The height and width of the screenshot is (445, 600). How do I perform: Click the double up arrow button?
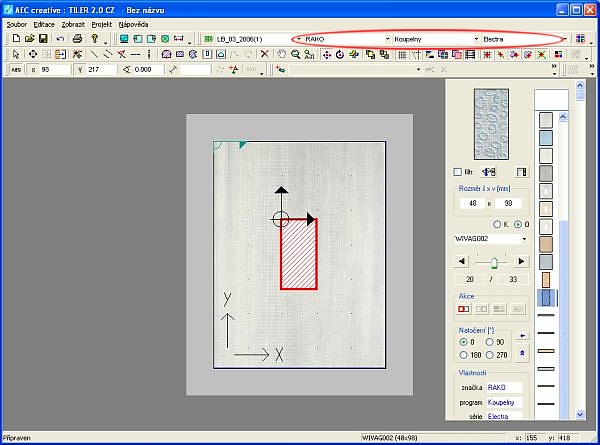[523, 353]
